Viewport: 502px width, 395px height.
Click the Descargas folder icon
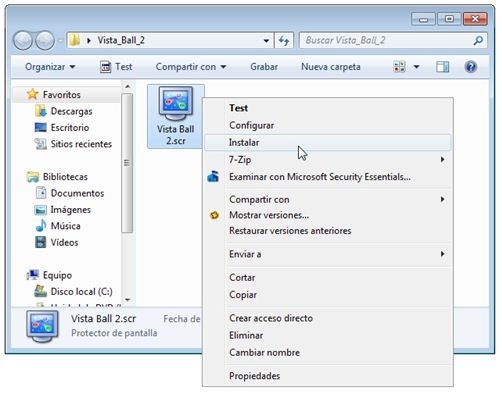click(x=41, y=111)
